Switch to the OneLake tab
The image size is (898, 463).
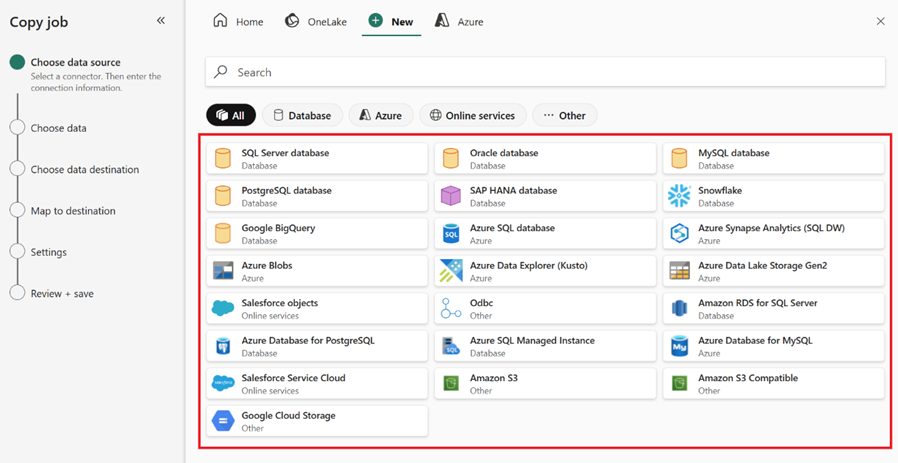click(316, 22)
